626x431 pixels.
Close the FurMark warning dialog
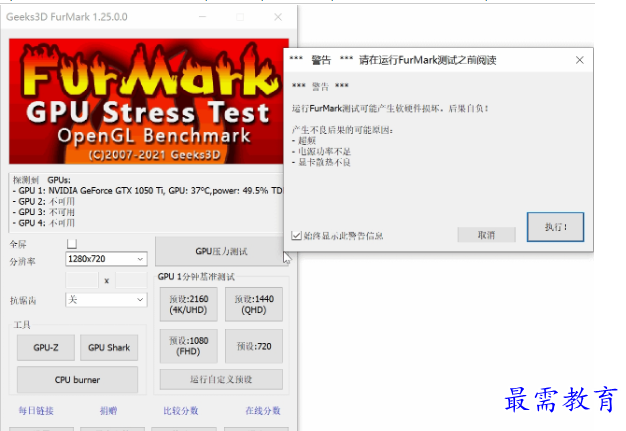point(580,60)
